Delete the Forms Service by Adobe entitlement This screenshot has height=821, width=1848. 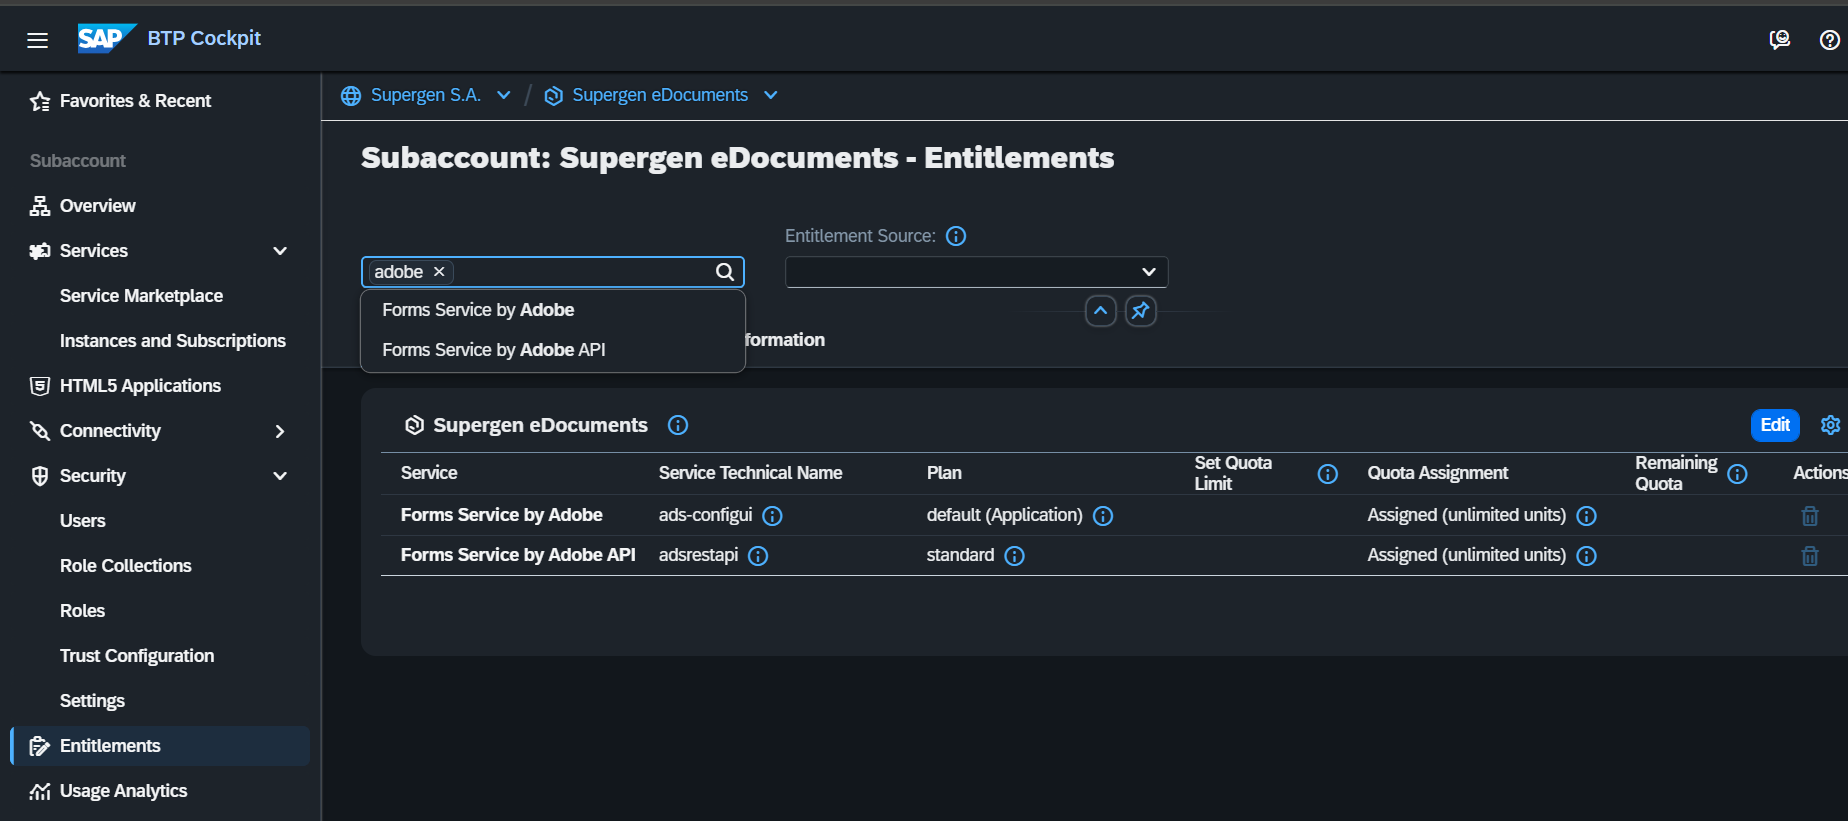click(1809, 516)
